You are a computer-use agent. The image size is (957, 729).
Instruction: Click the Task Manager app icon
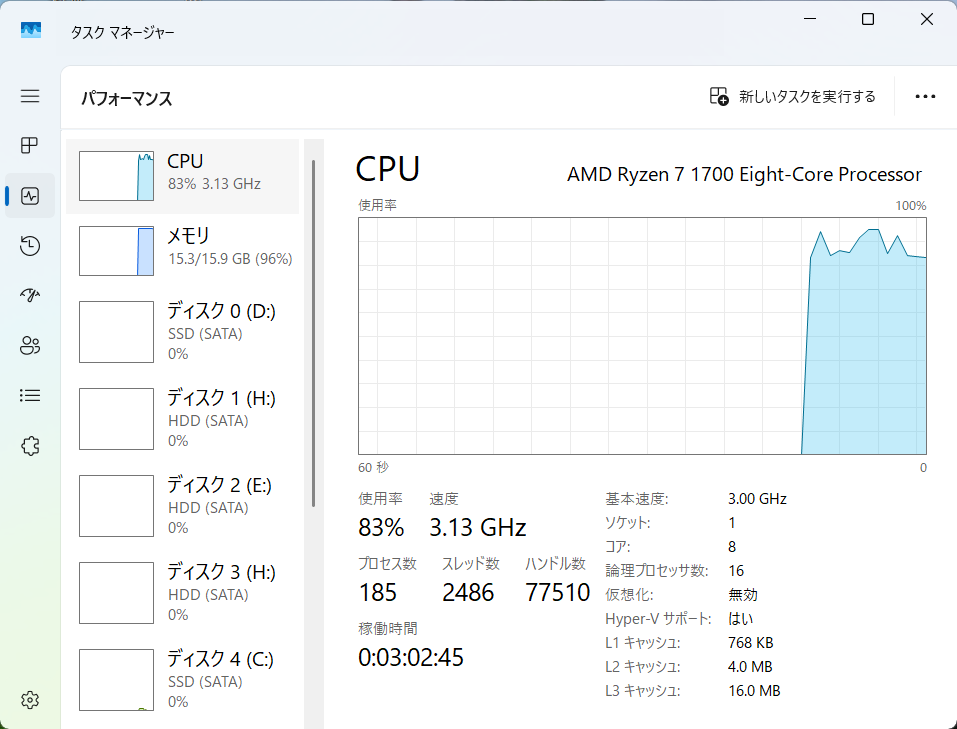click(x=31, y=31)
